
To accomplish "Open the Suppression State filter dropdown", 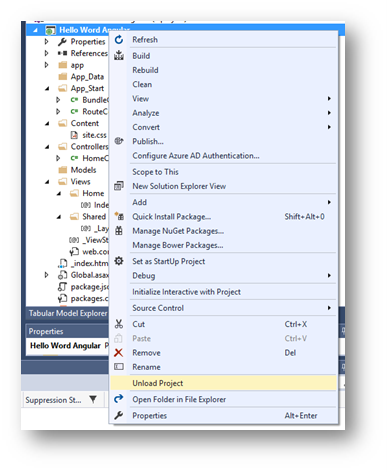I will pos(93,399).
